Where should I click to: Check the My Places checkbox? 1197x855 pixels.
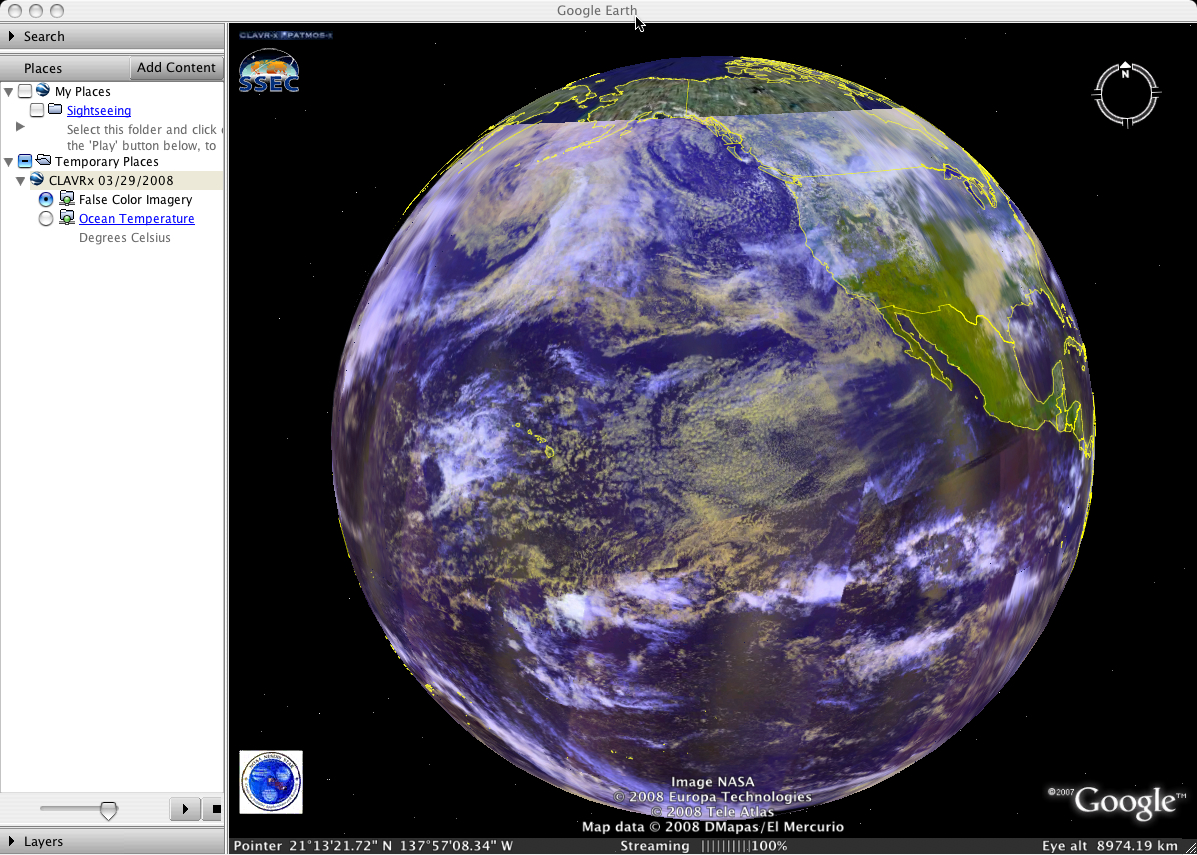(25, 92)
